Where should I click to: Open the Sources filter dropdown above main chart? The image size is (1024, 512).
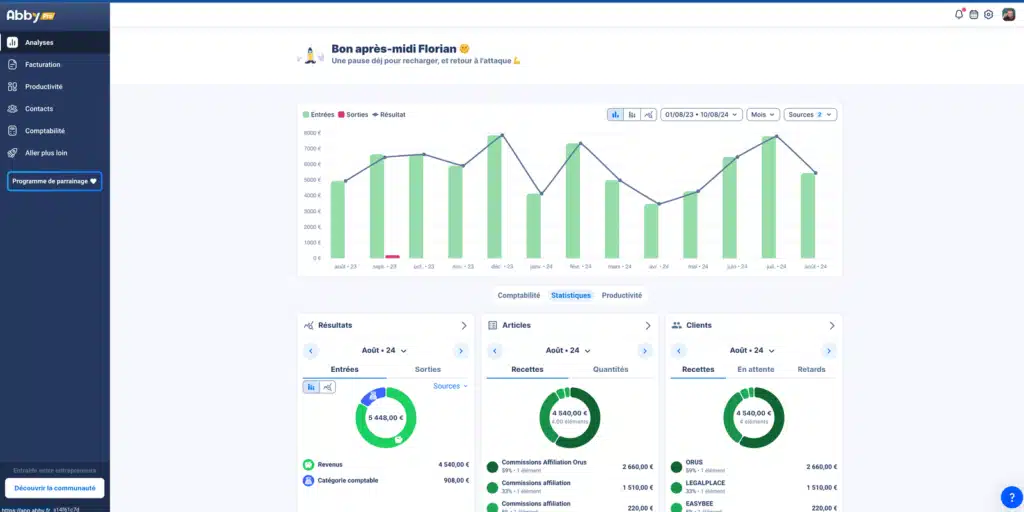(x=809, y=115)
